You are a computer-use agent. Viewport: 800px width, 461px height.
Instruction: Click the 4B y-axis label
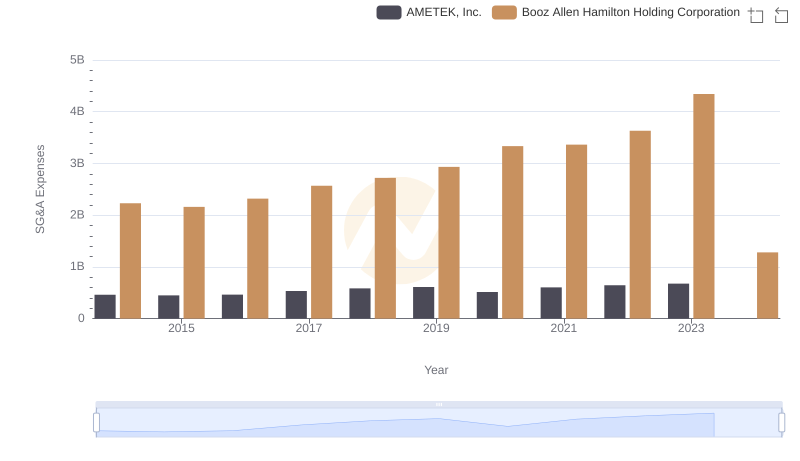click(77, 111)
